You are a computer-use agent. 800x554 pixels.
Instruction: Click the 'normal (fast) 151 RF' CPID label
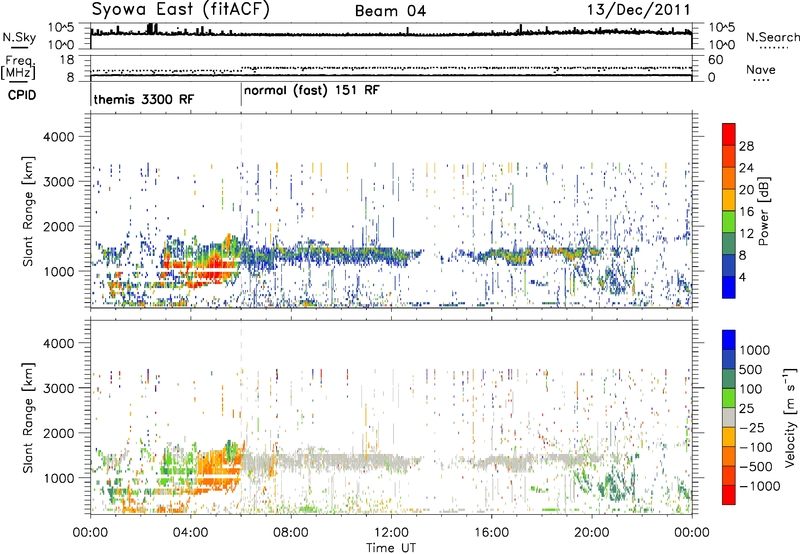coord(312,91)
